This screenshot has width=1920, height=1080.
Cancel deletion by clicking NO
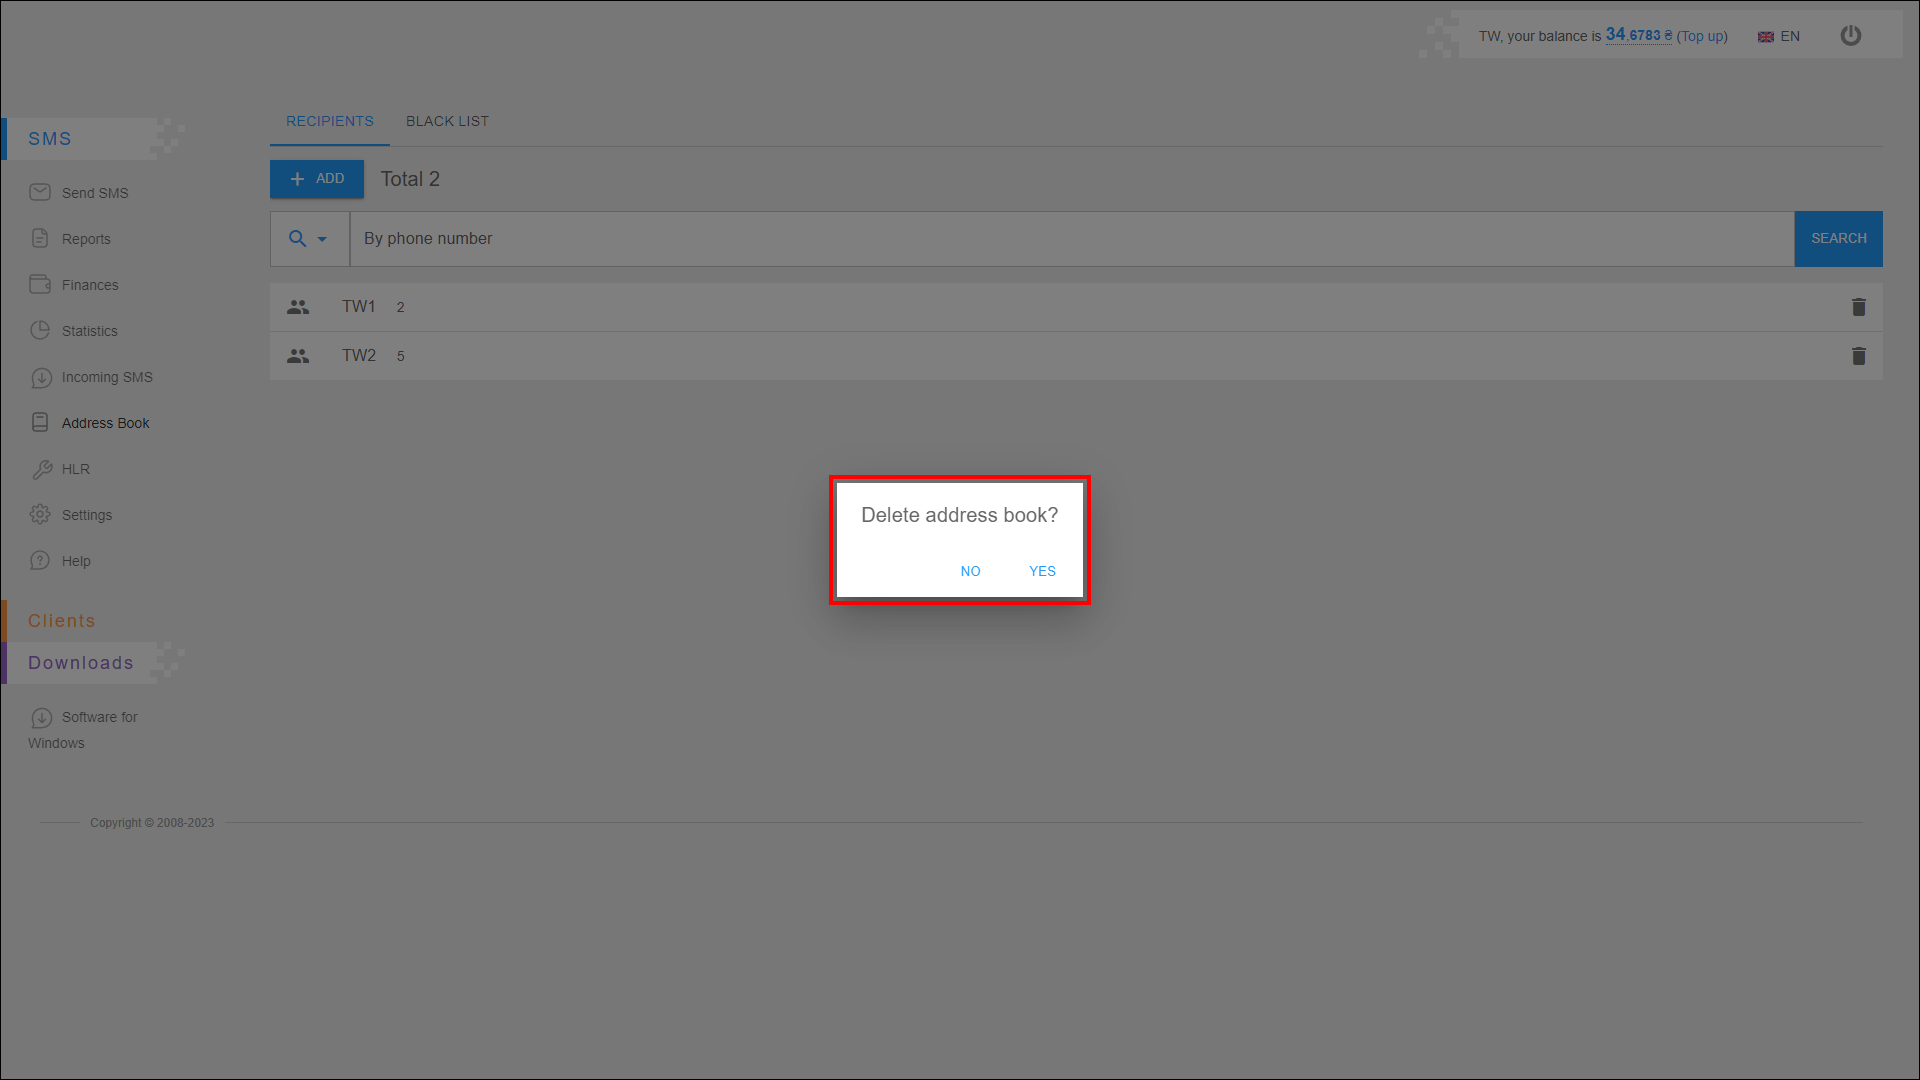click(x=970, y=571)
